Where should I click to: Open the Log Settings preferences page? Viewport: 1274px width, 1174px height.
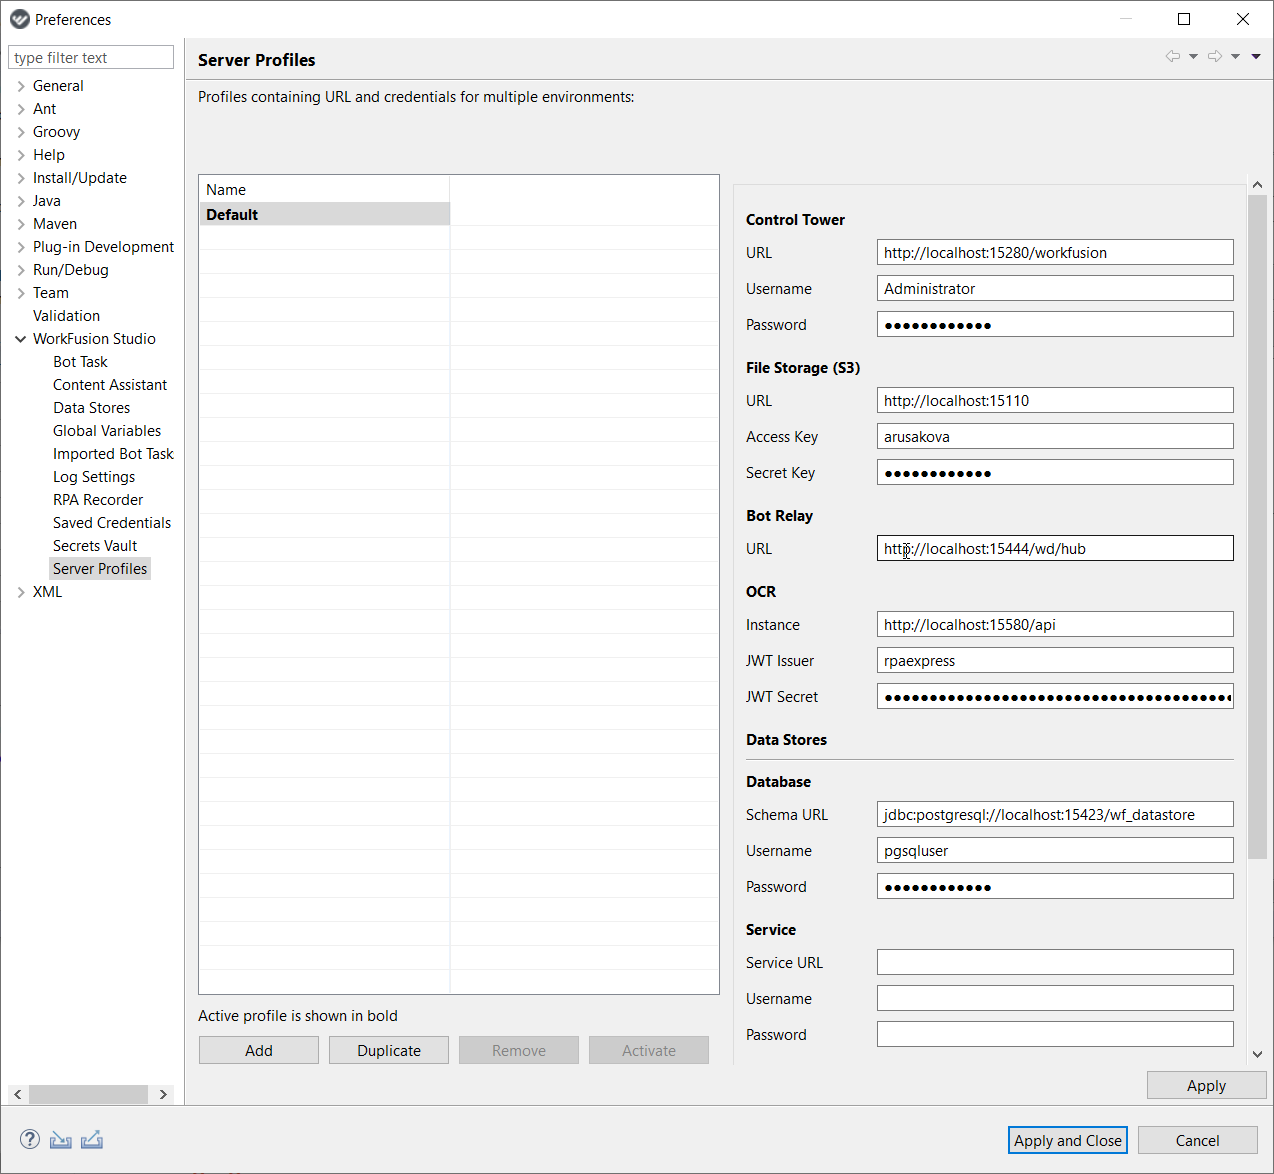pos(94,477)
